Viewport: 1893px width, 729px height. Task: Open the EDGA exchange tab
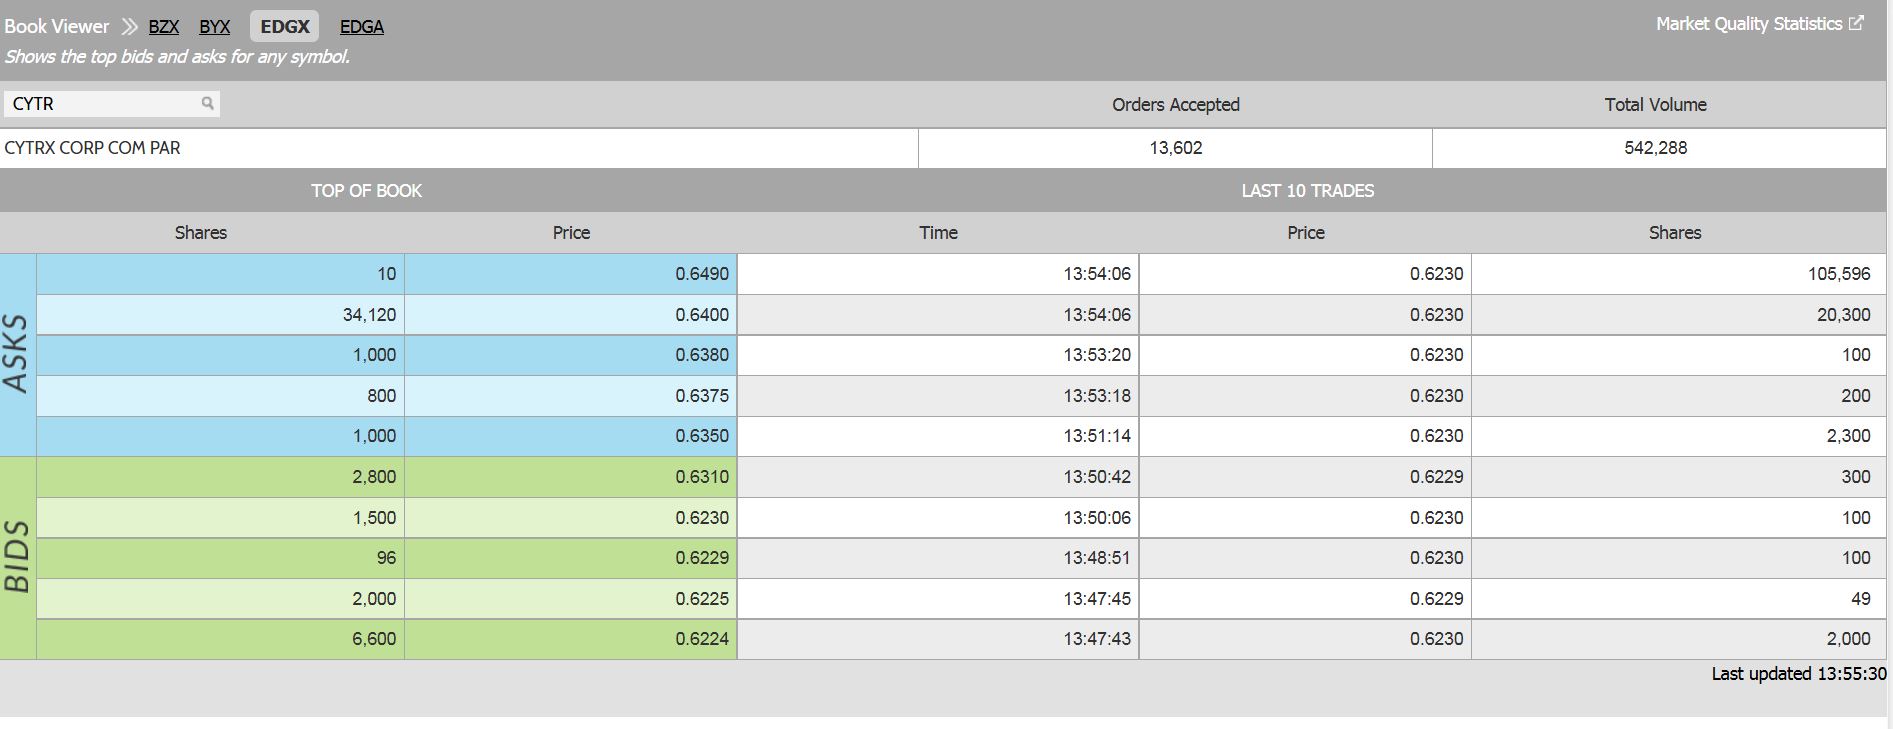coord(362,27)
